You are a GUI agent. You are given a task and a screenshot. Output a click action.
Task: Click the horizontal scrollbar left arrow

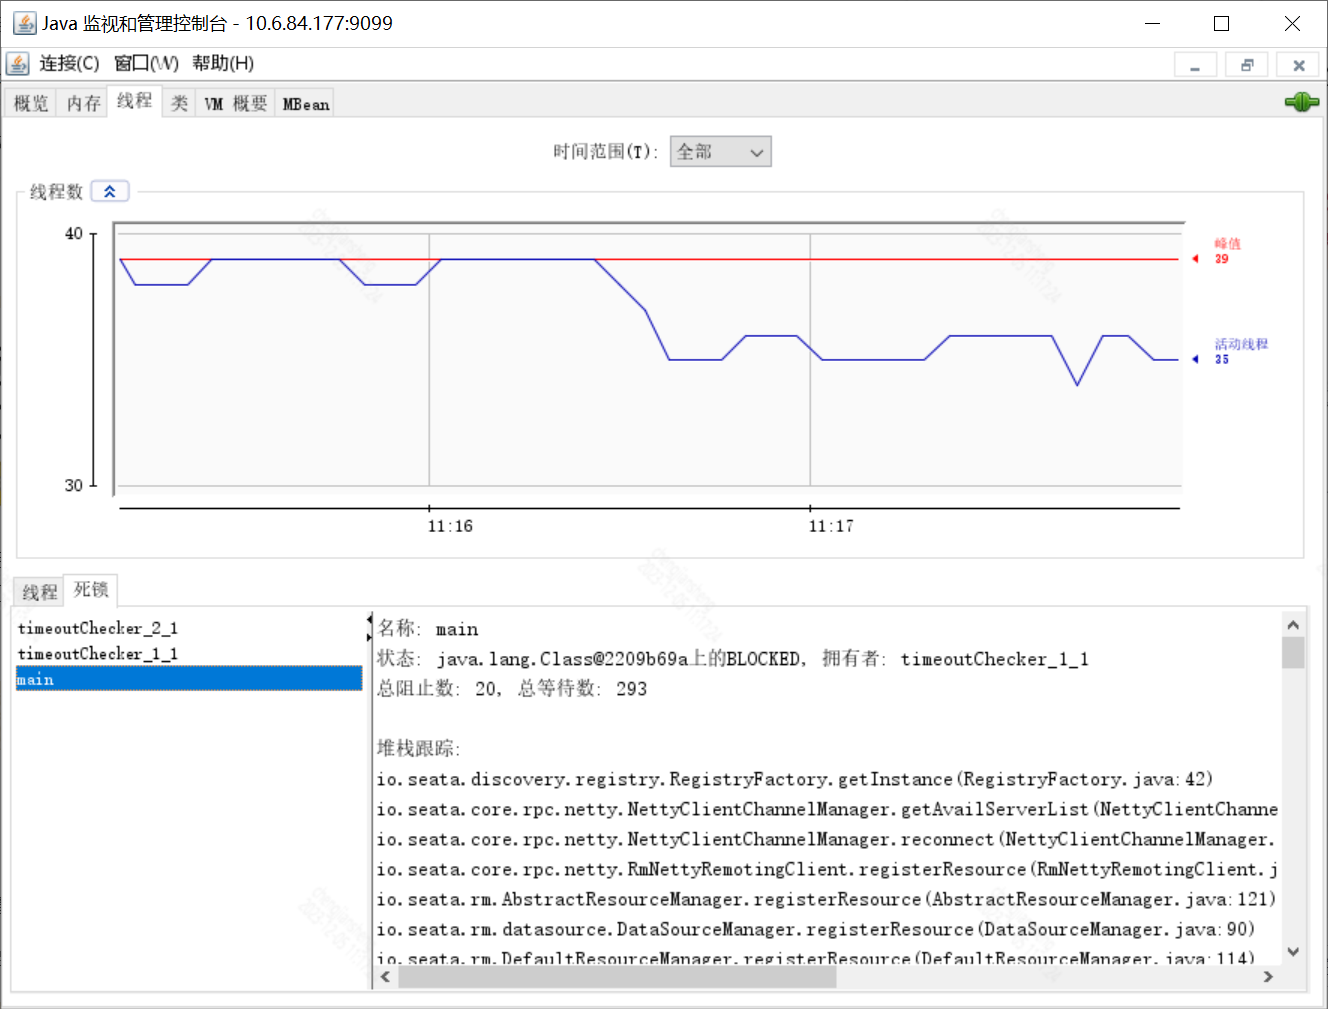[386, 977]
